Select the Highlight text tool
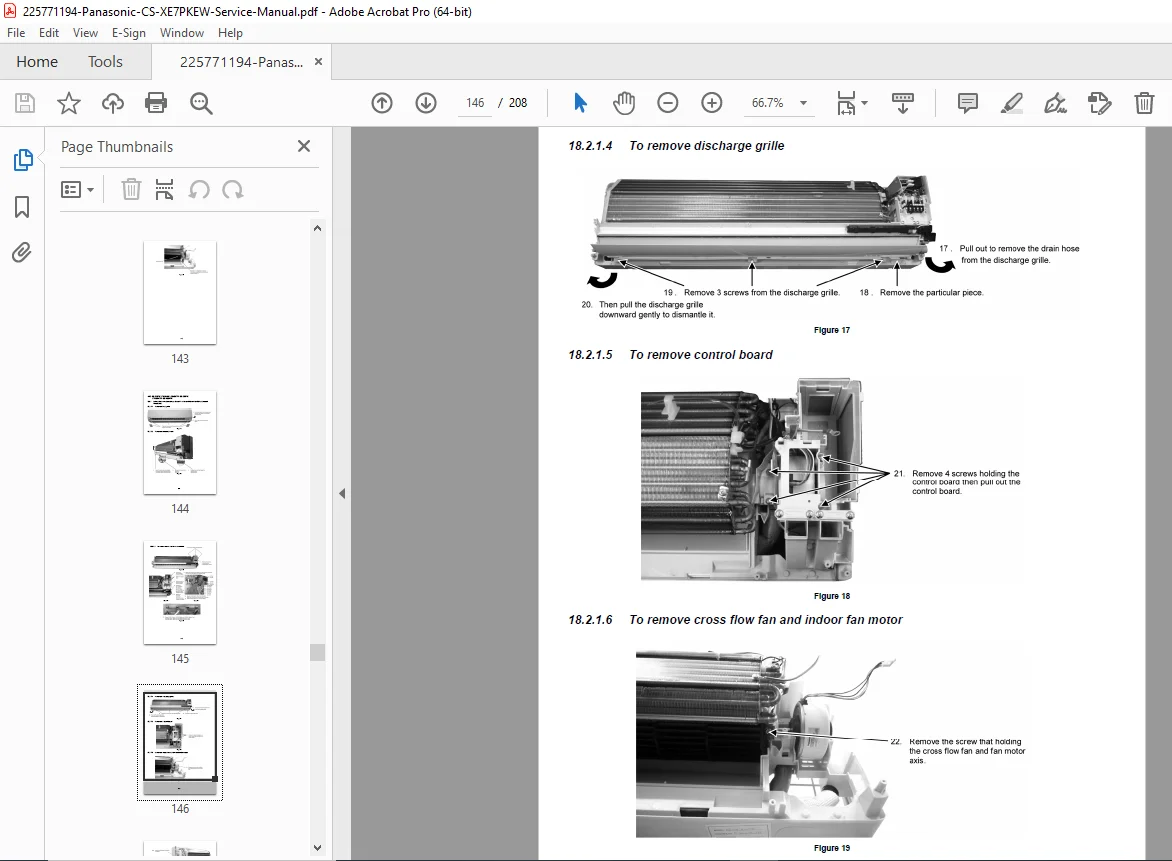 1011,103
